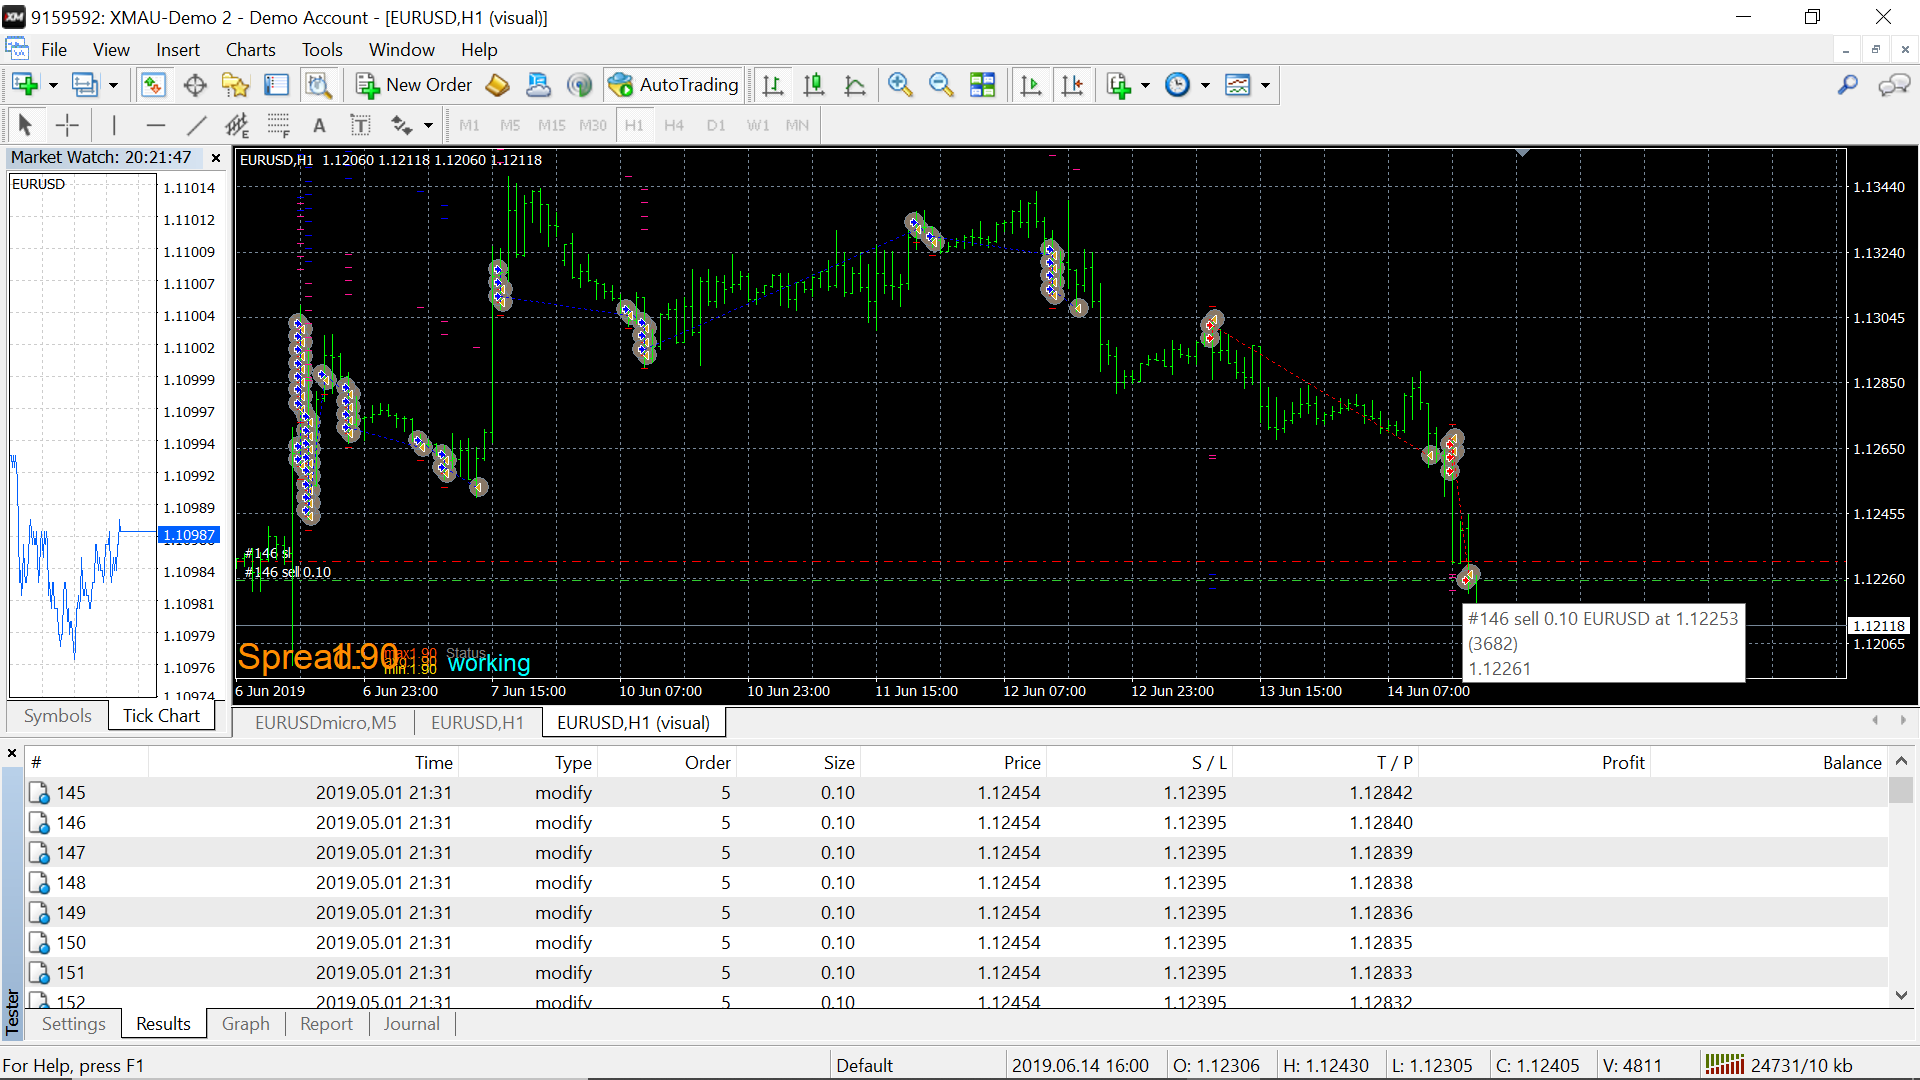
Task: Open the search magnifier icon
Action: click(x=1848, y=85)
